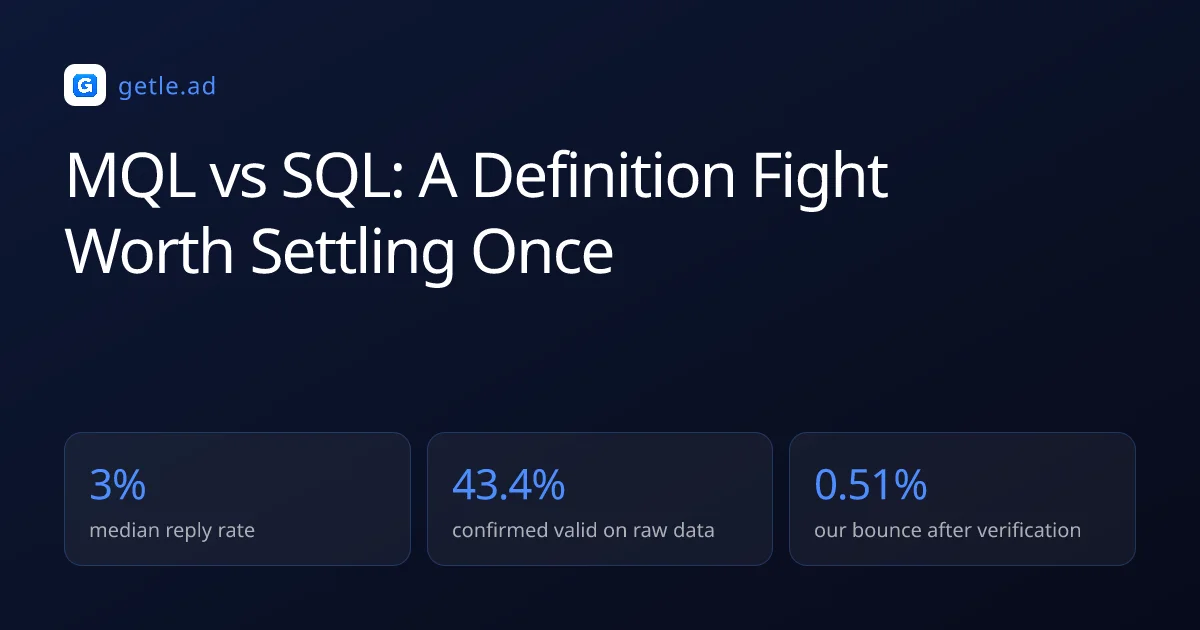The height and width of the screenshot is (630, 1200).
Task: Click the 3% statistic value
Action: point(118,484)
